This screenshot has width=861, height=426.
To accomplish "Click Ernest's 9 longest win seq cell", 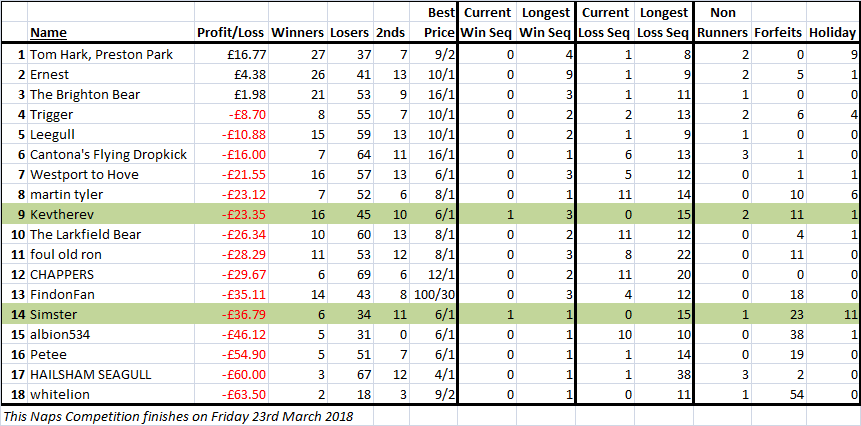I will (544, 75).
